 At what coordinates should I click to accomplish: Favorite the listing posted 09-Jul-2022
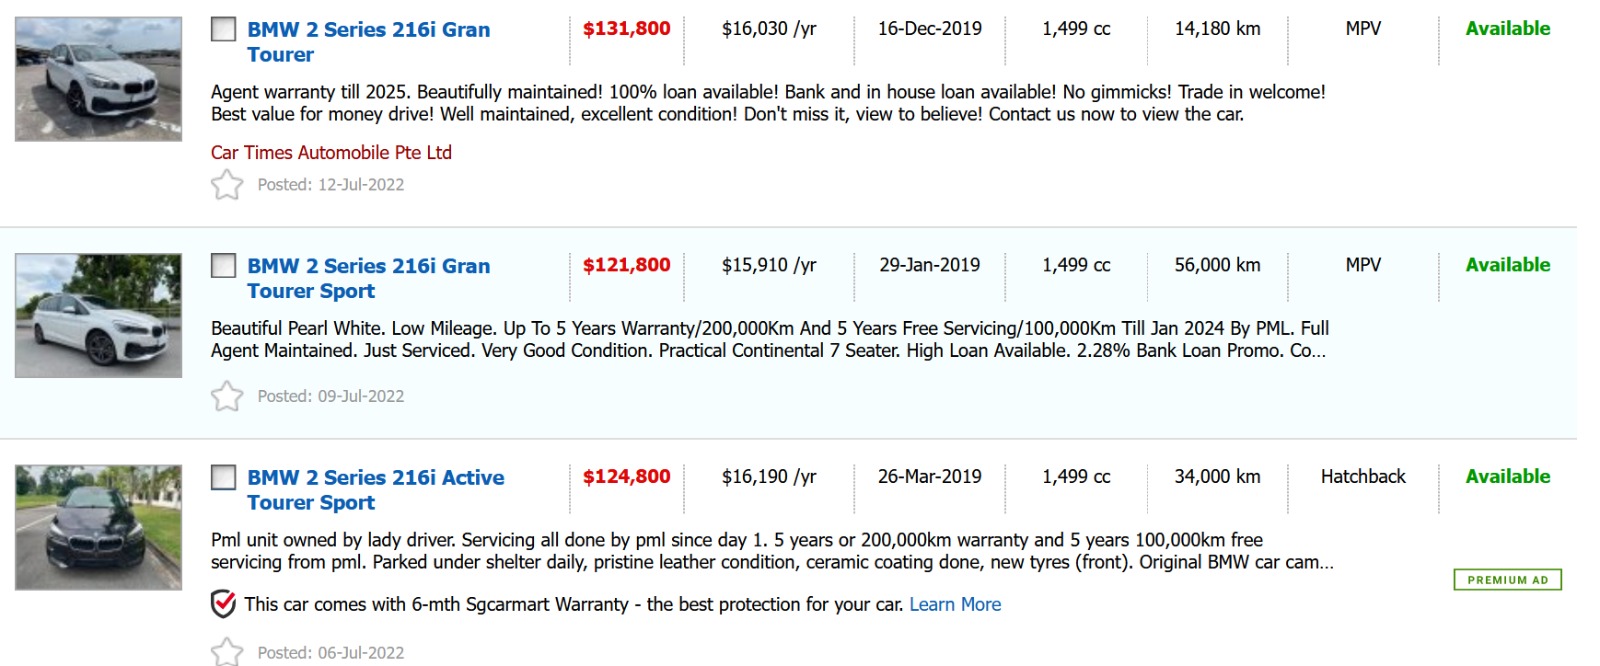click(x=227, y=397)
